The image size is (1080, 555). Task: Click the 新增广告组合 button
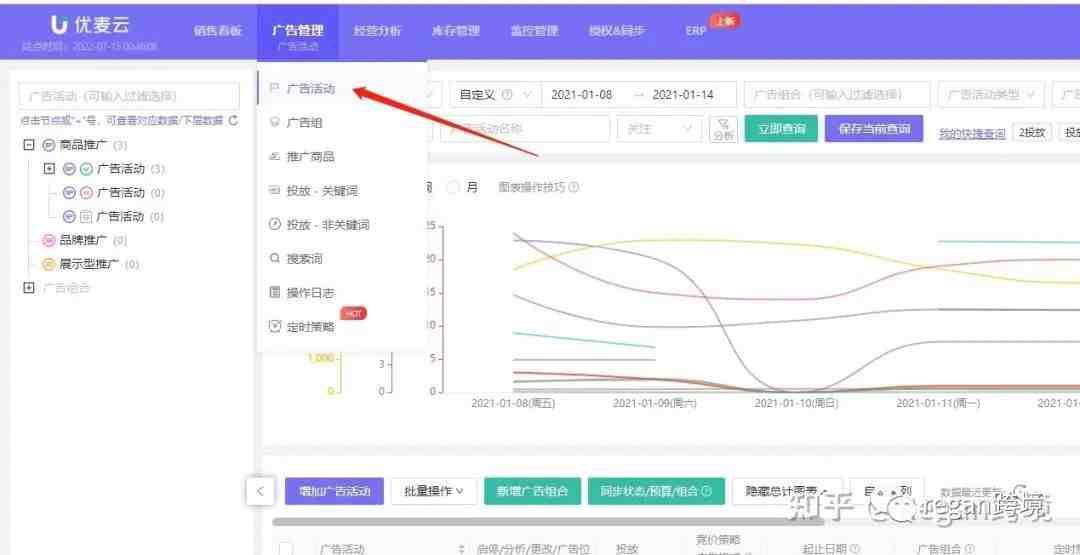[x=532, y=491]
